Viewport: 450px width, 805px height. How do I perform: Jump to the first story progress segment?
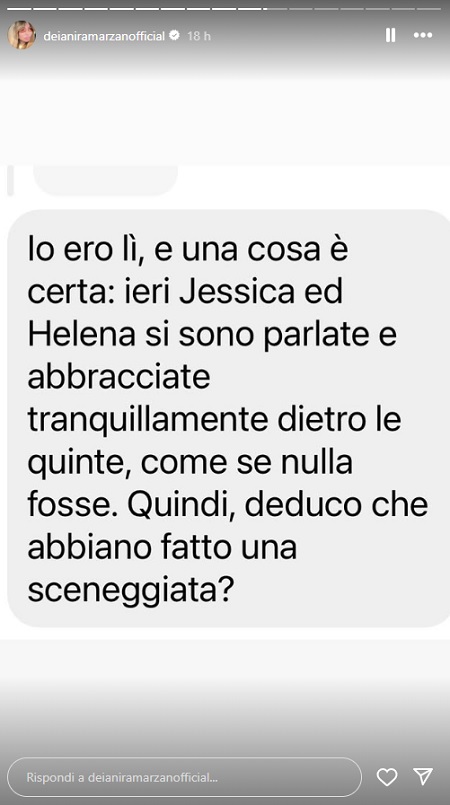[x=19, y=9]
